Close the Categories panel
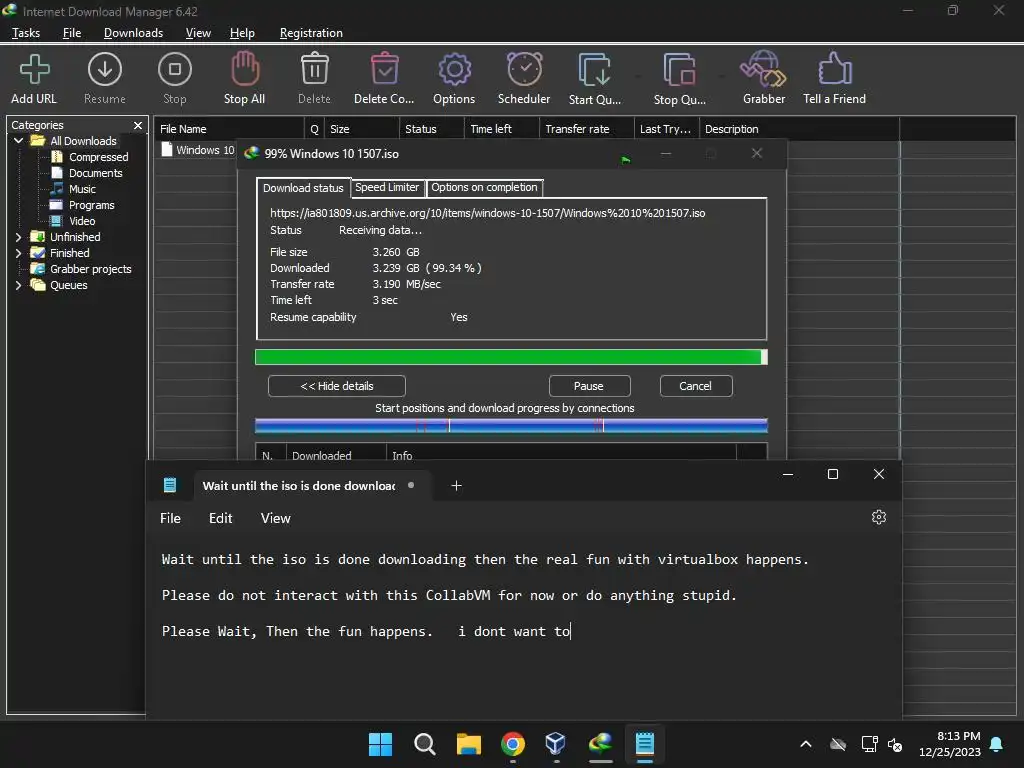Viewport: 1024px width, 768px height. 138,125
